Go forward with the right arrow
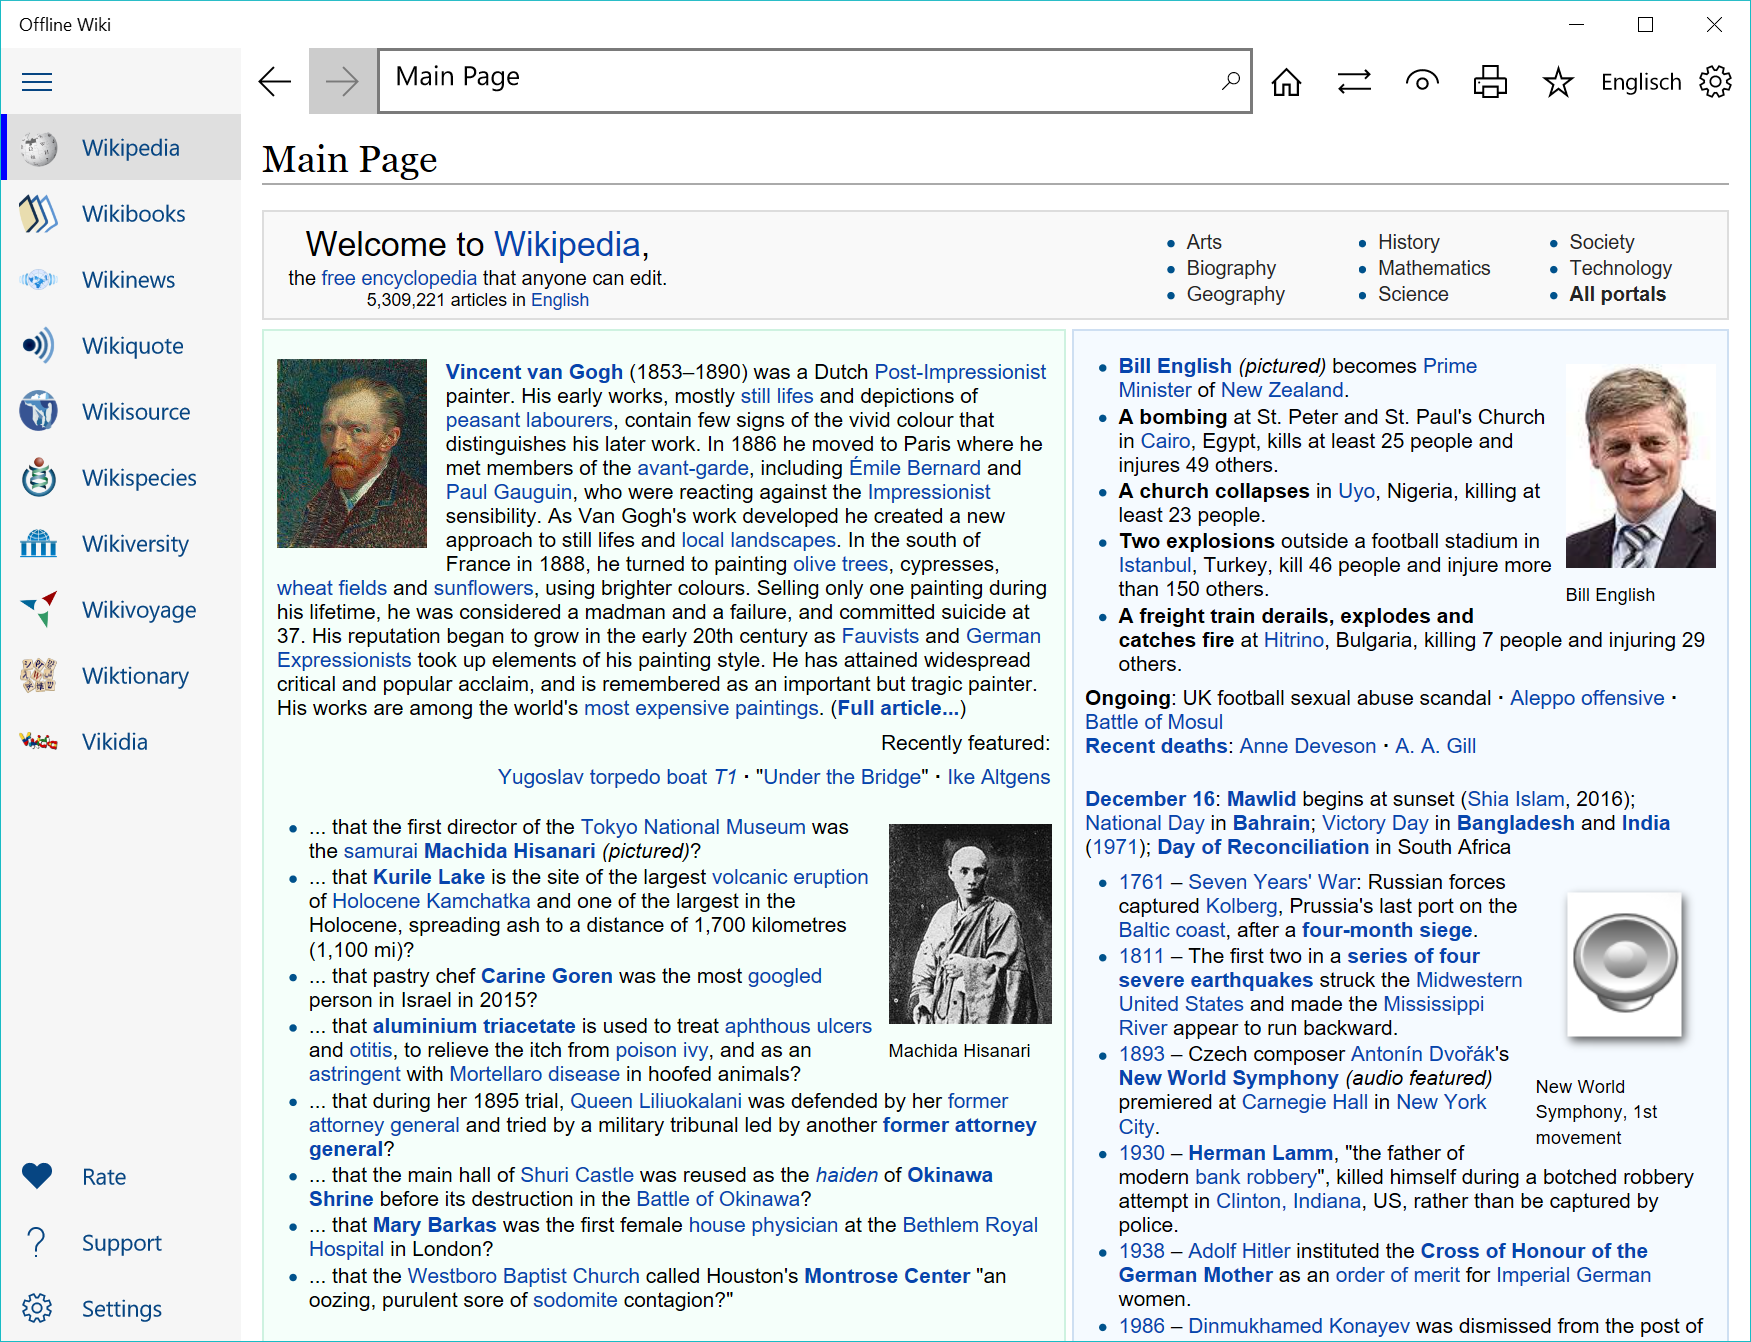The width and height of the screenshot is (1751, 1342). tap(342, 81)
